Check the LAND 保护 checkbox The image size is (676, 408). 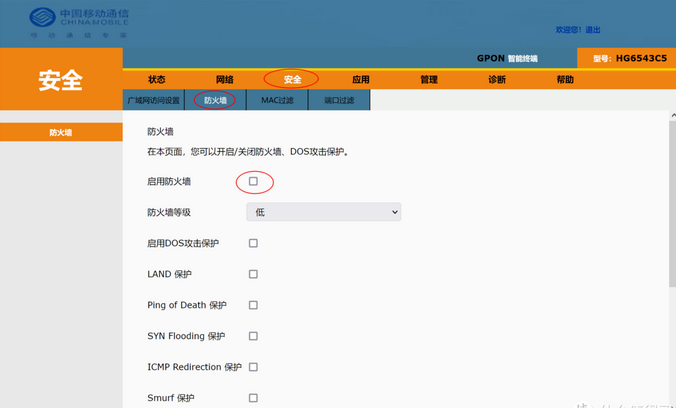tap(253, 274)
